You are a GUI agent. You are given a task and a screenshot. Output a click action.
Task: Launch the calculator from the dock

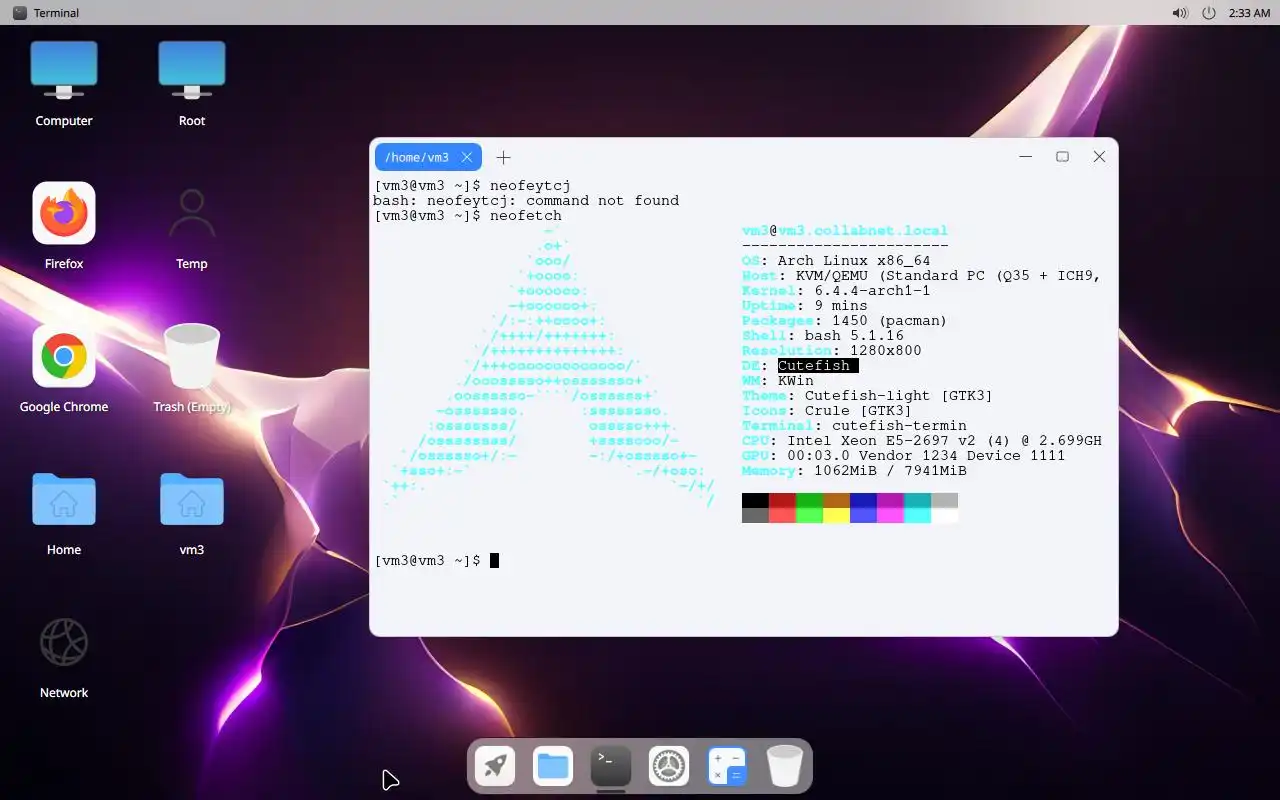tap(727, 767)
